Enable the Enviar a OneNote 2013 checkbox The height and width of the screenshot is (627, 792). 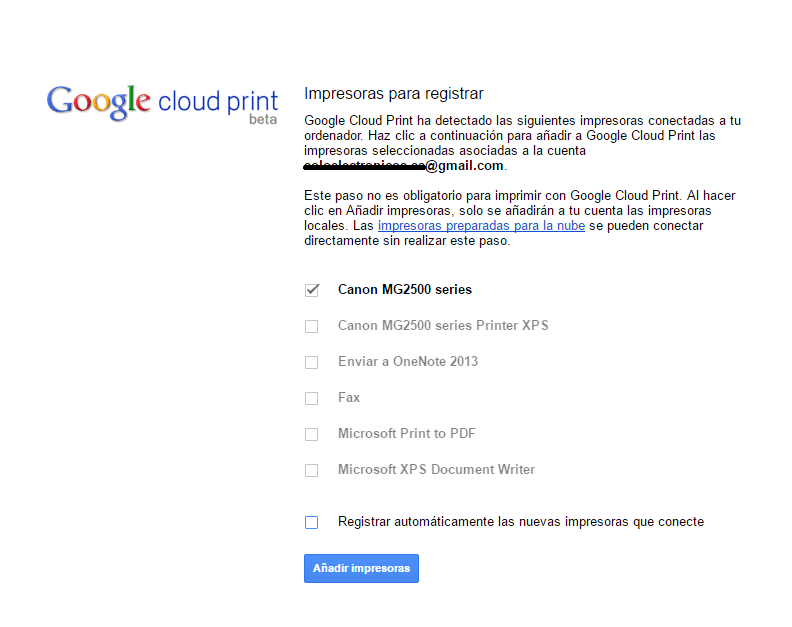312,362
